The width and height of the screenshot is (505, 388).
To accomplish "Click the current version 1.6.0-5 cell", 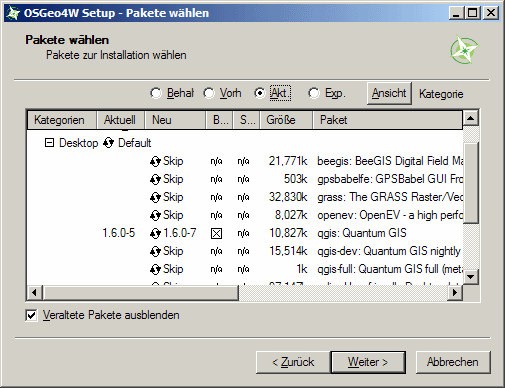I will coord(119,233).
